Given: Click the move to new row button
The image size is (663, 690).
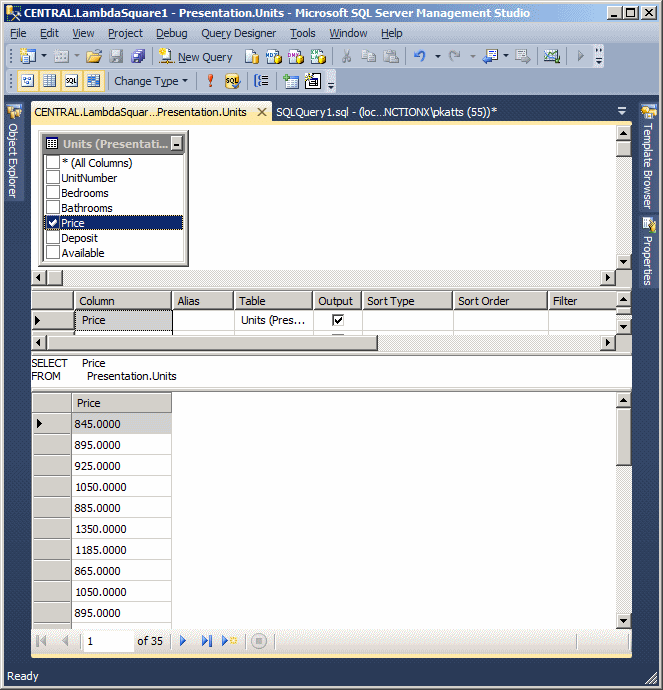Looking at the screenshot, I should click(x=229, y=641).
